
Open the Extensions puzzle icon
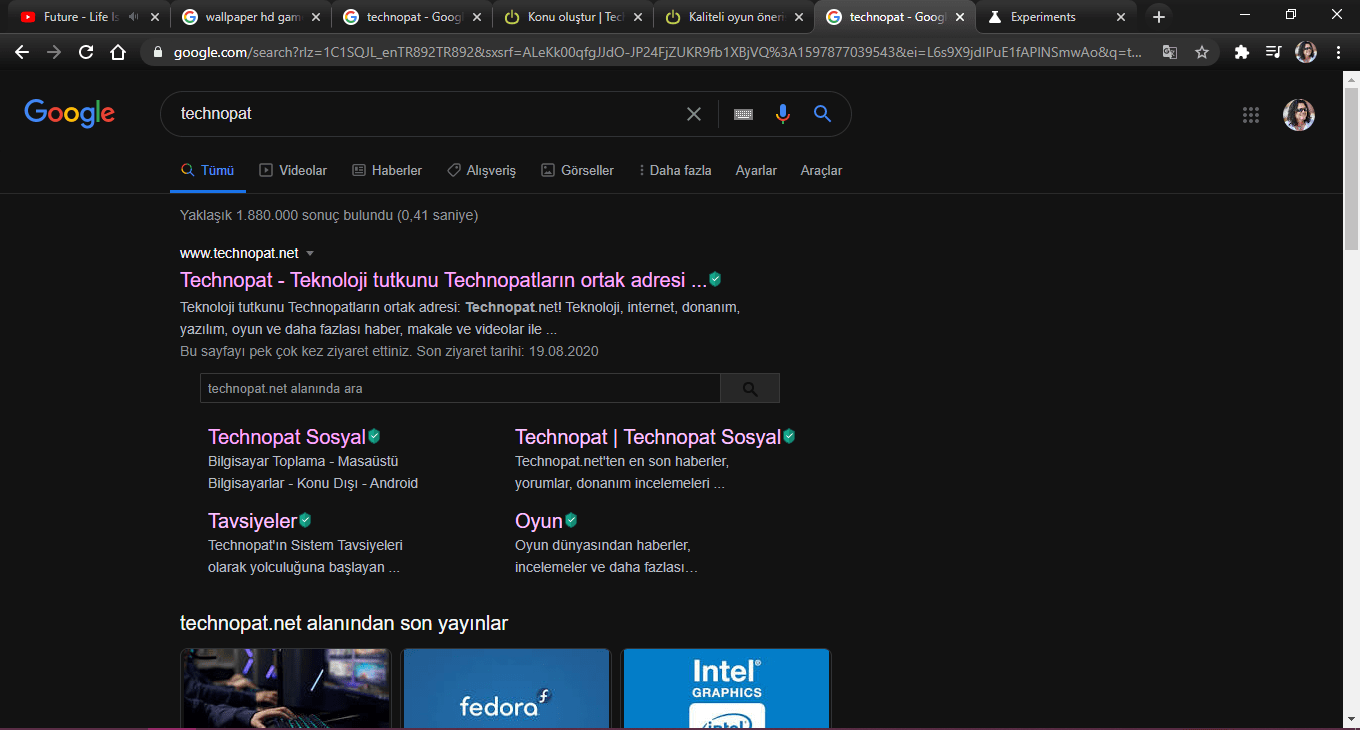tap(1242, 53)
